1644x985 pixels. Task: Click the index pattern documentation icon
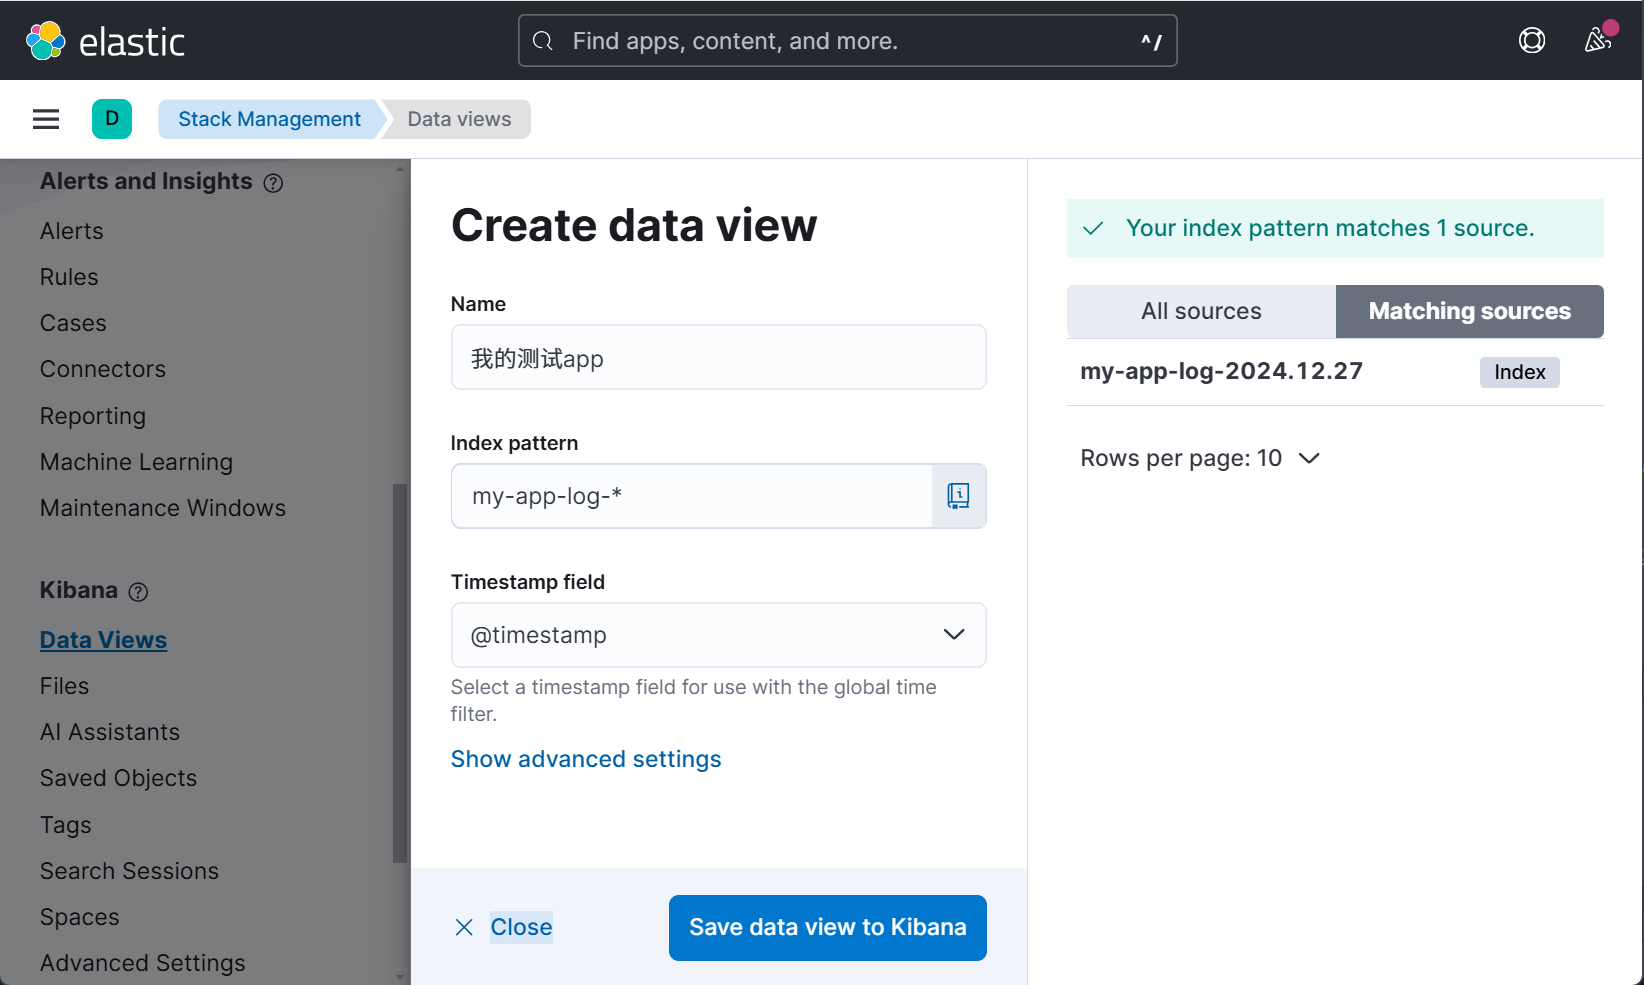(x=958, y=496)
